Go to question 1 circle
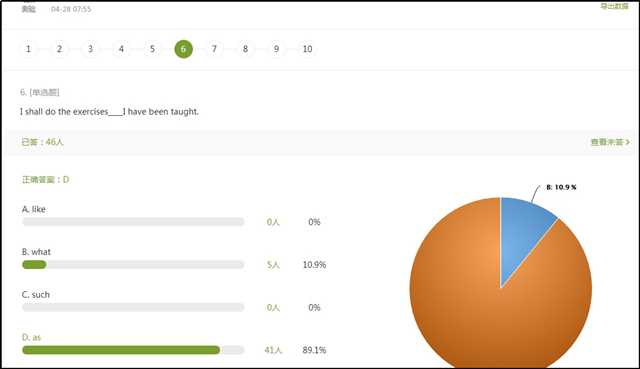Image resolution: width=640 pixels, height=369 pixels. [29, 49]
